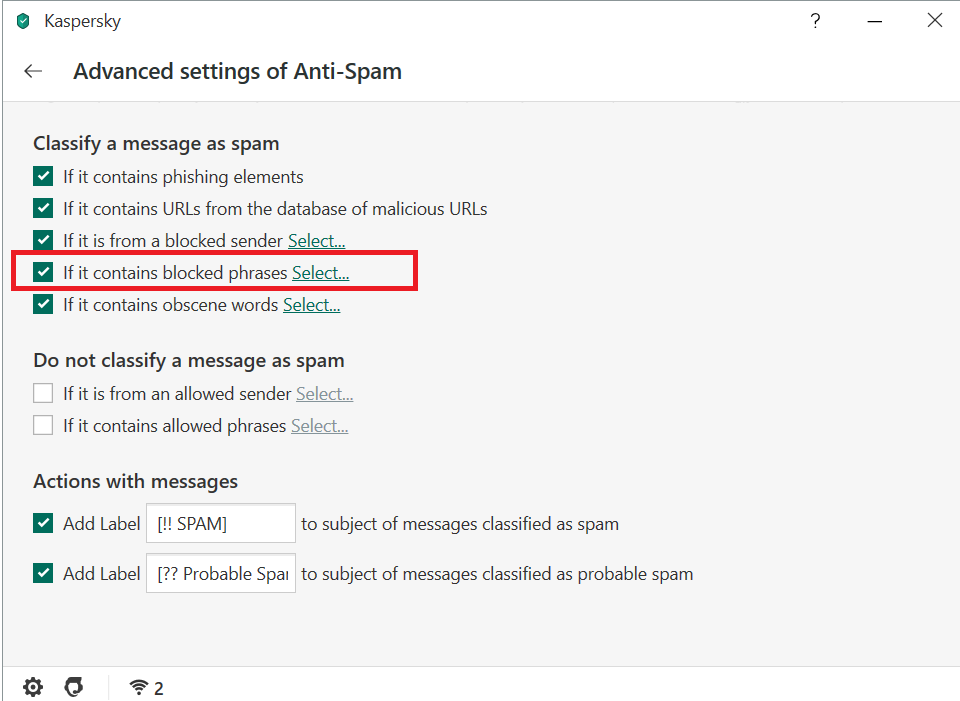Click the probable spam label field
Viewport: 960px width, 701px height.
[x=221, y=574]
